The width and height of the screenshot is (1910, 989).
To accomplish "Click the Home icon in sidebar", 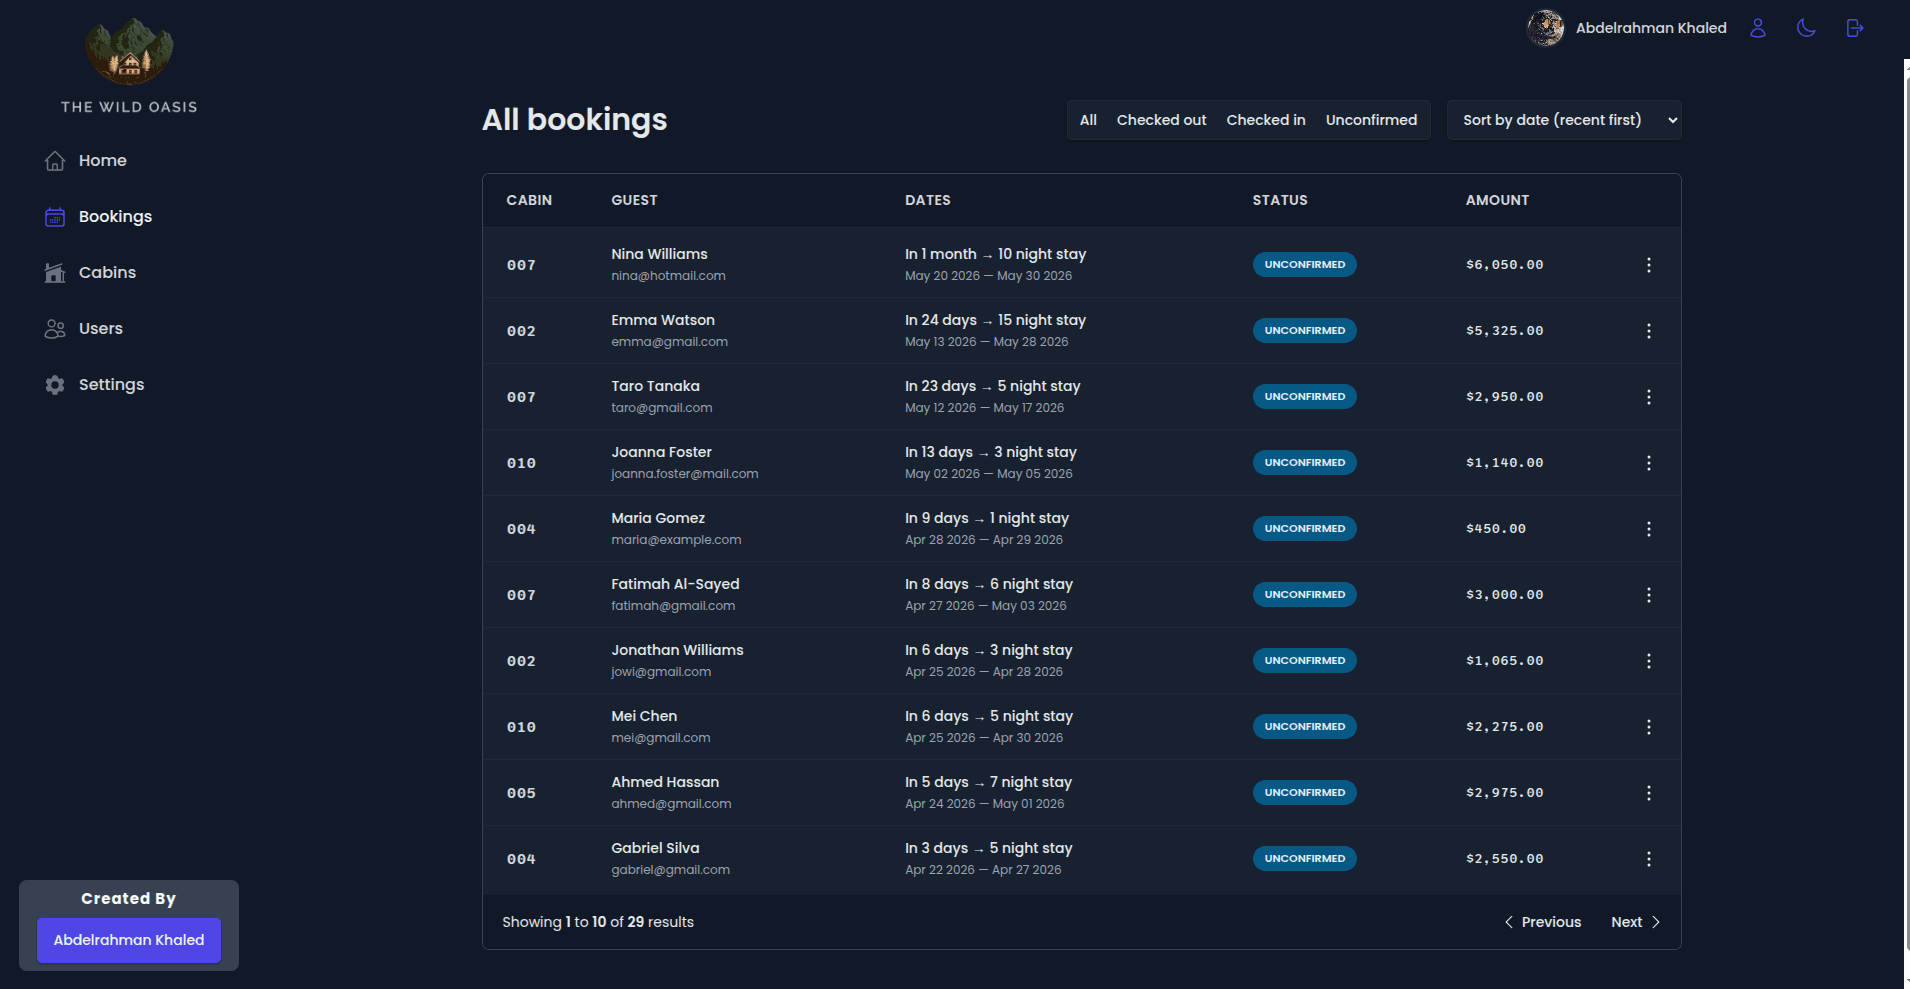I will pyautogui.click(x=55, y=161).
